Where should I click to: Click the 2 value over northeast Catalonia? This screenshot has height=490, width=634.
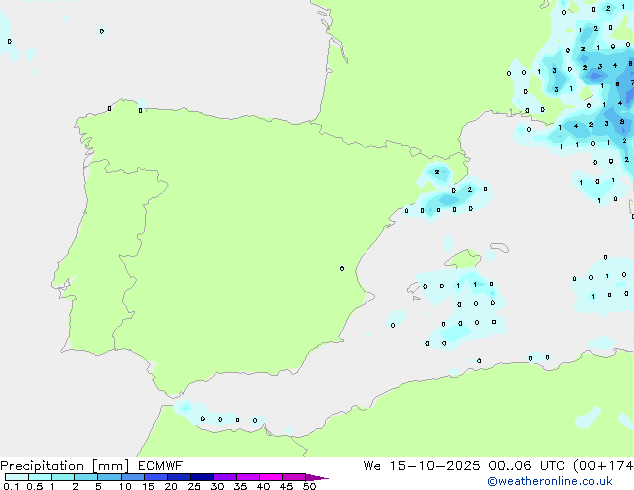[x=437, y=172]
